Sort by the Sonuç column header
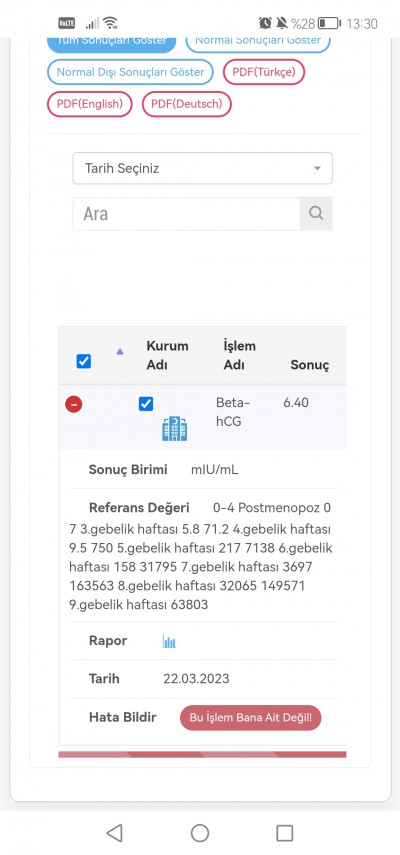This screenshot has width=400, height=855. click(x=310, y=365)
